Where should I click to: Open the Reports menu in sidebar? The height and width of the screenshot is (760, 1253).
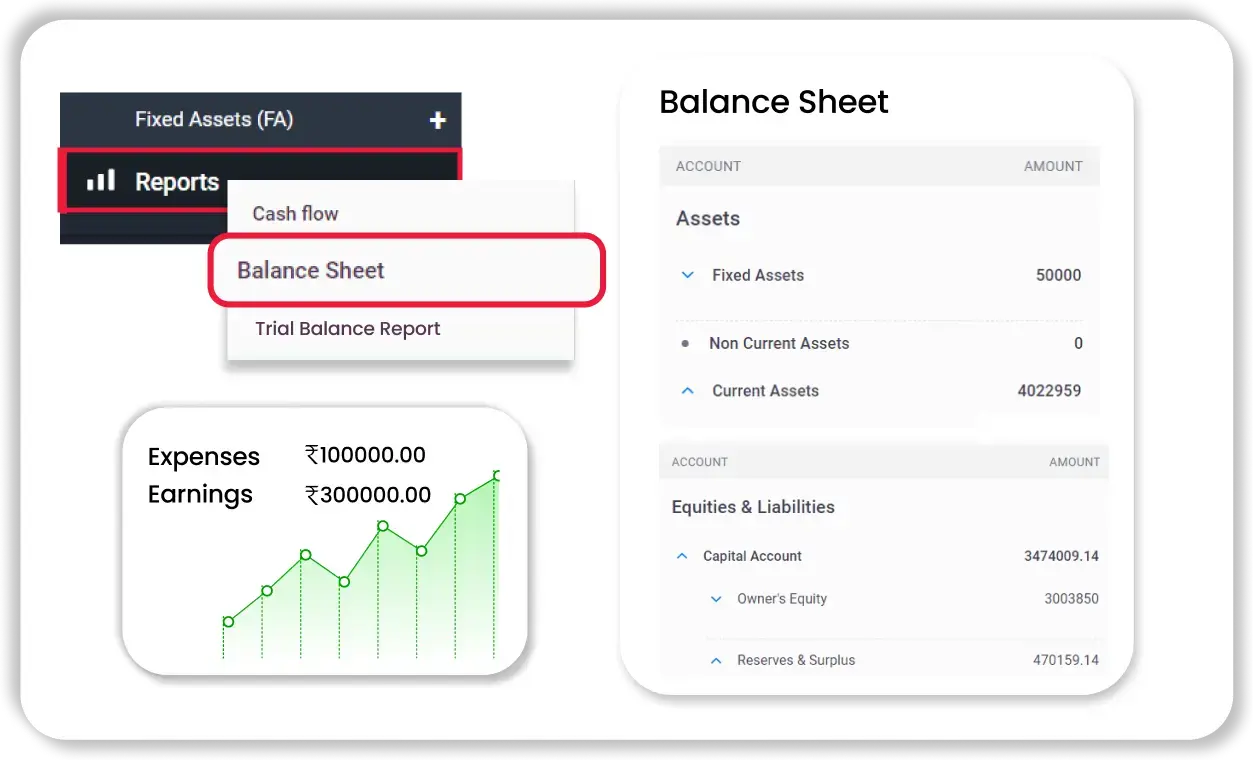177,182
